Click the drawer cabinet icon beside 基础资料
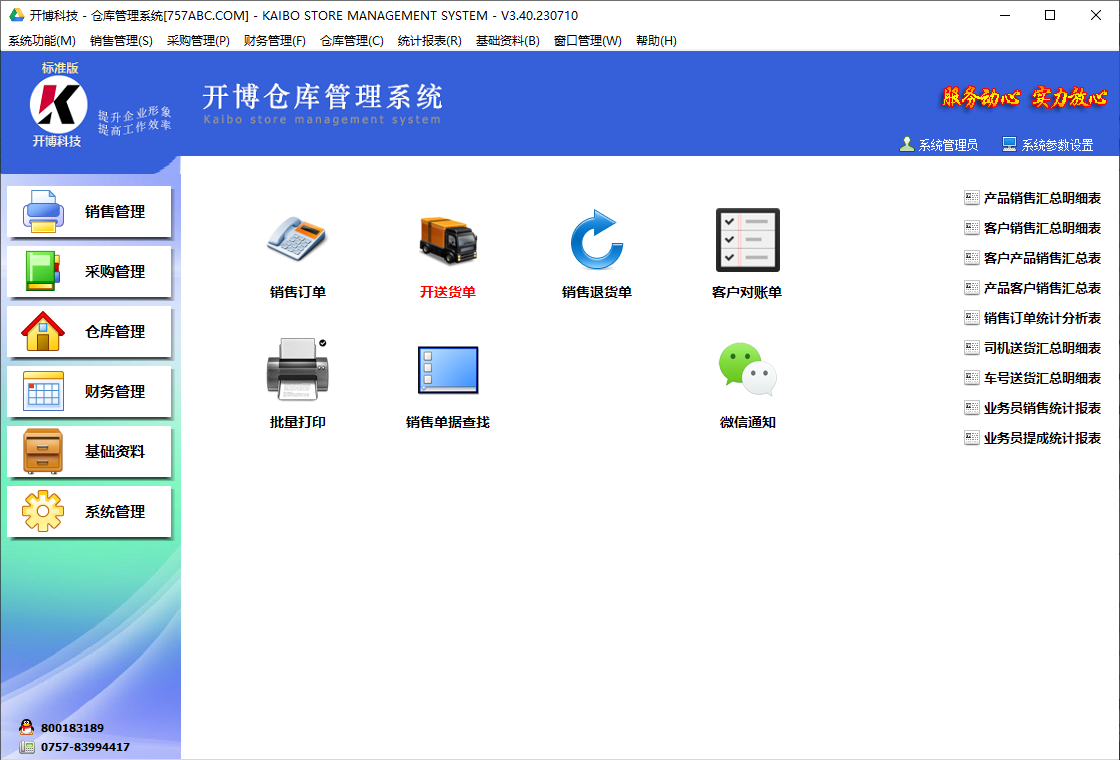The width and height of the screenshot is (1120, 760). coord(43,451)
